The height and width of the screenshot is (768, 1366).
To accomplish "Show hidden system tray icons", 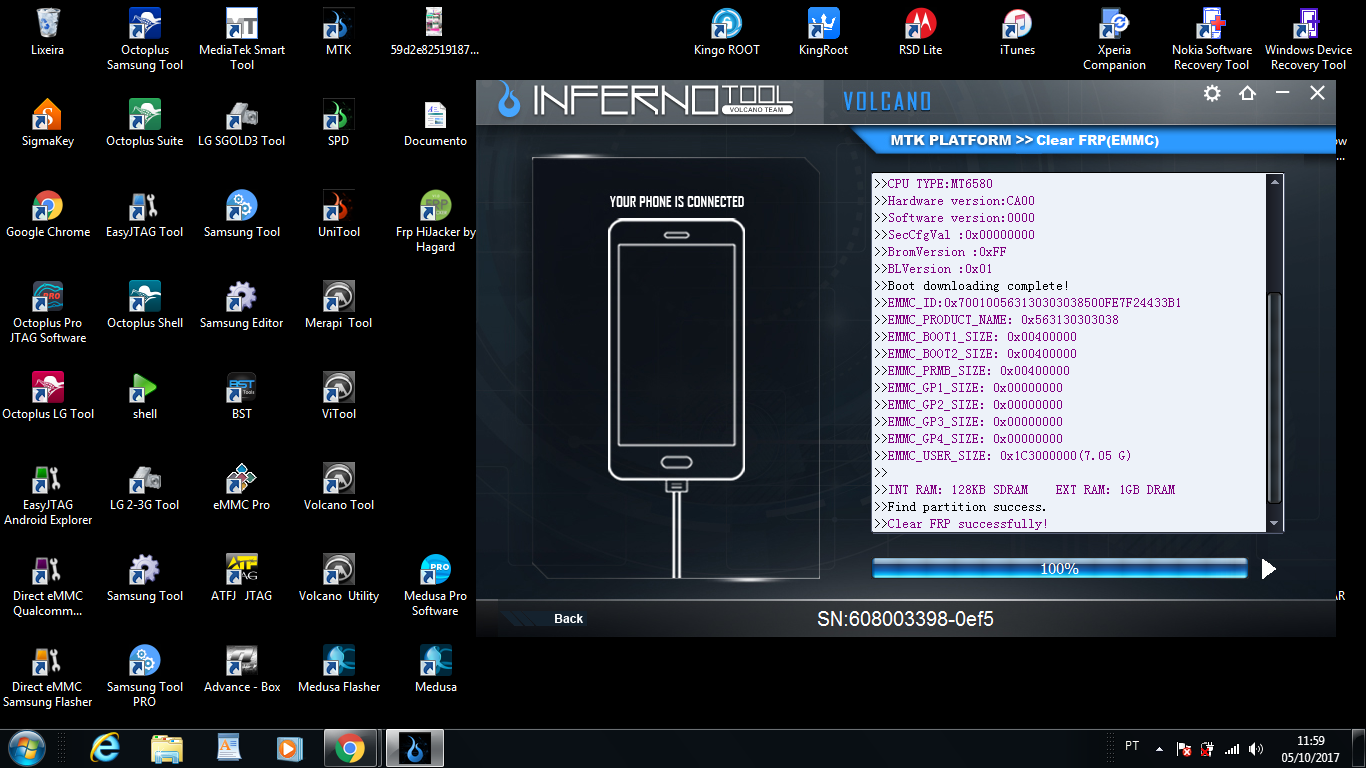I will pos(1160,748).
